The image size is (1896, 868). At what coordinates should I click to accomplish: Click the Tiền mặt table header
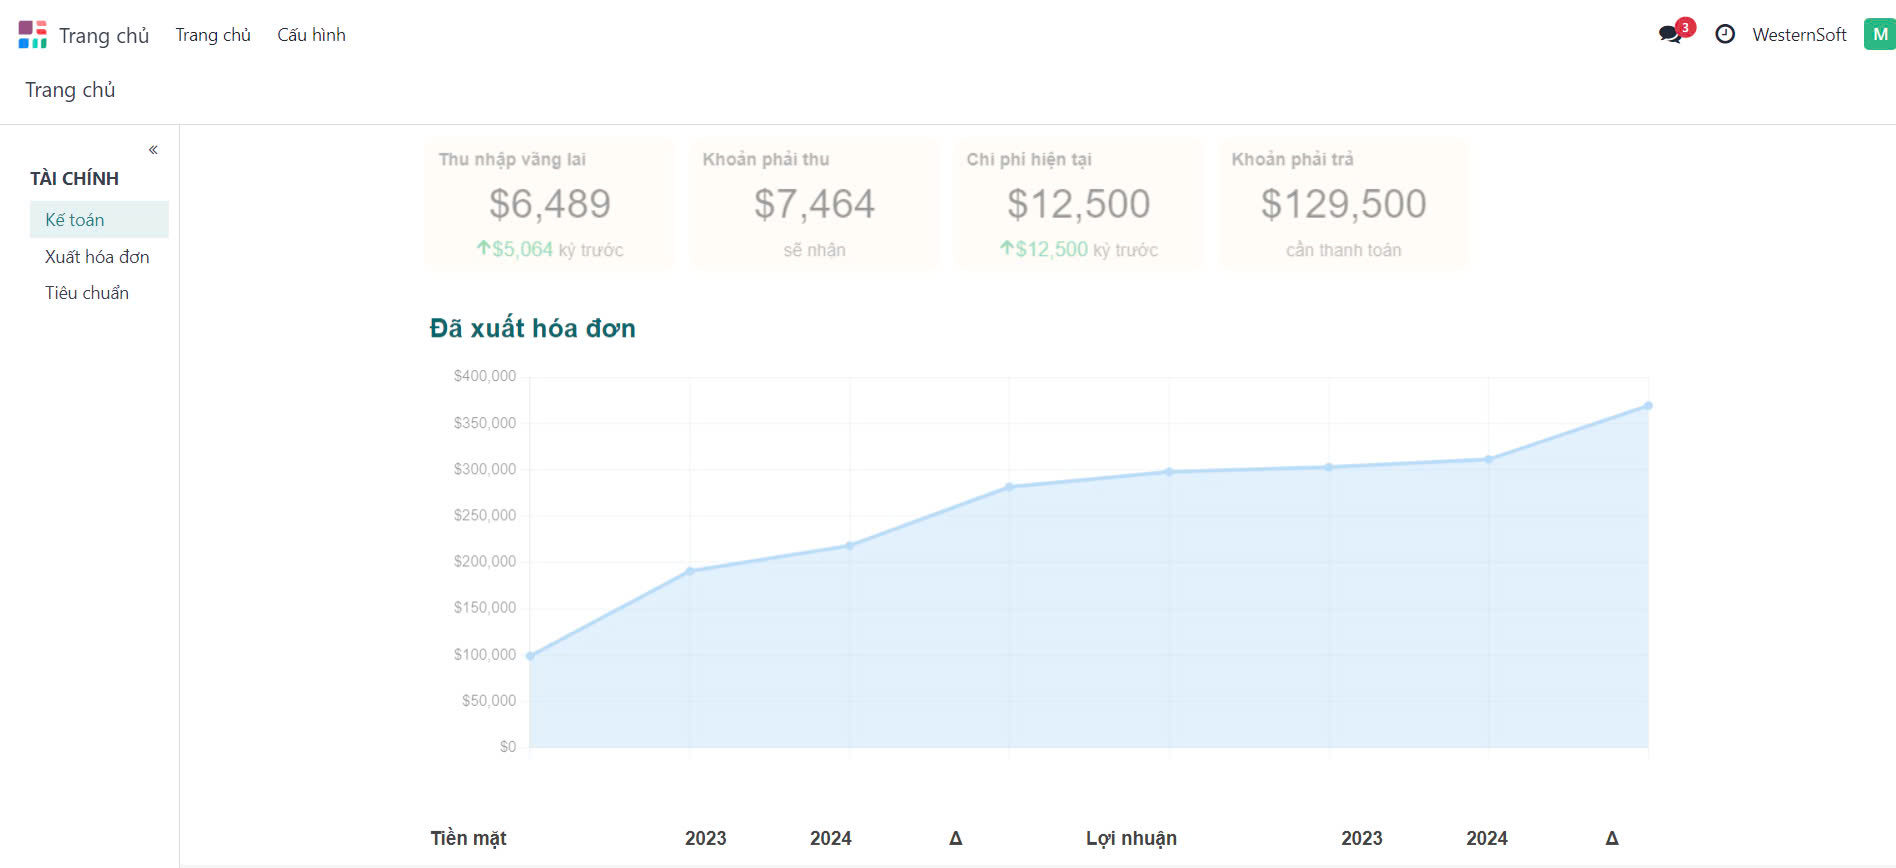click(x=468, y=838)
